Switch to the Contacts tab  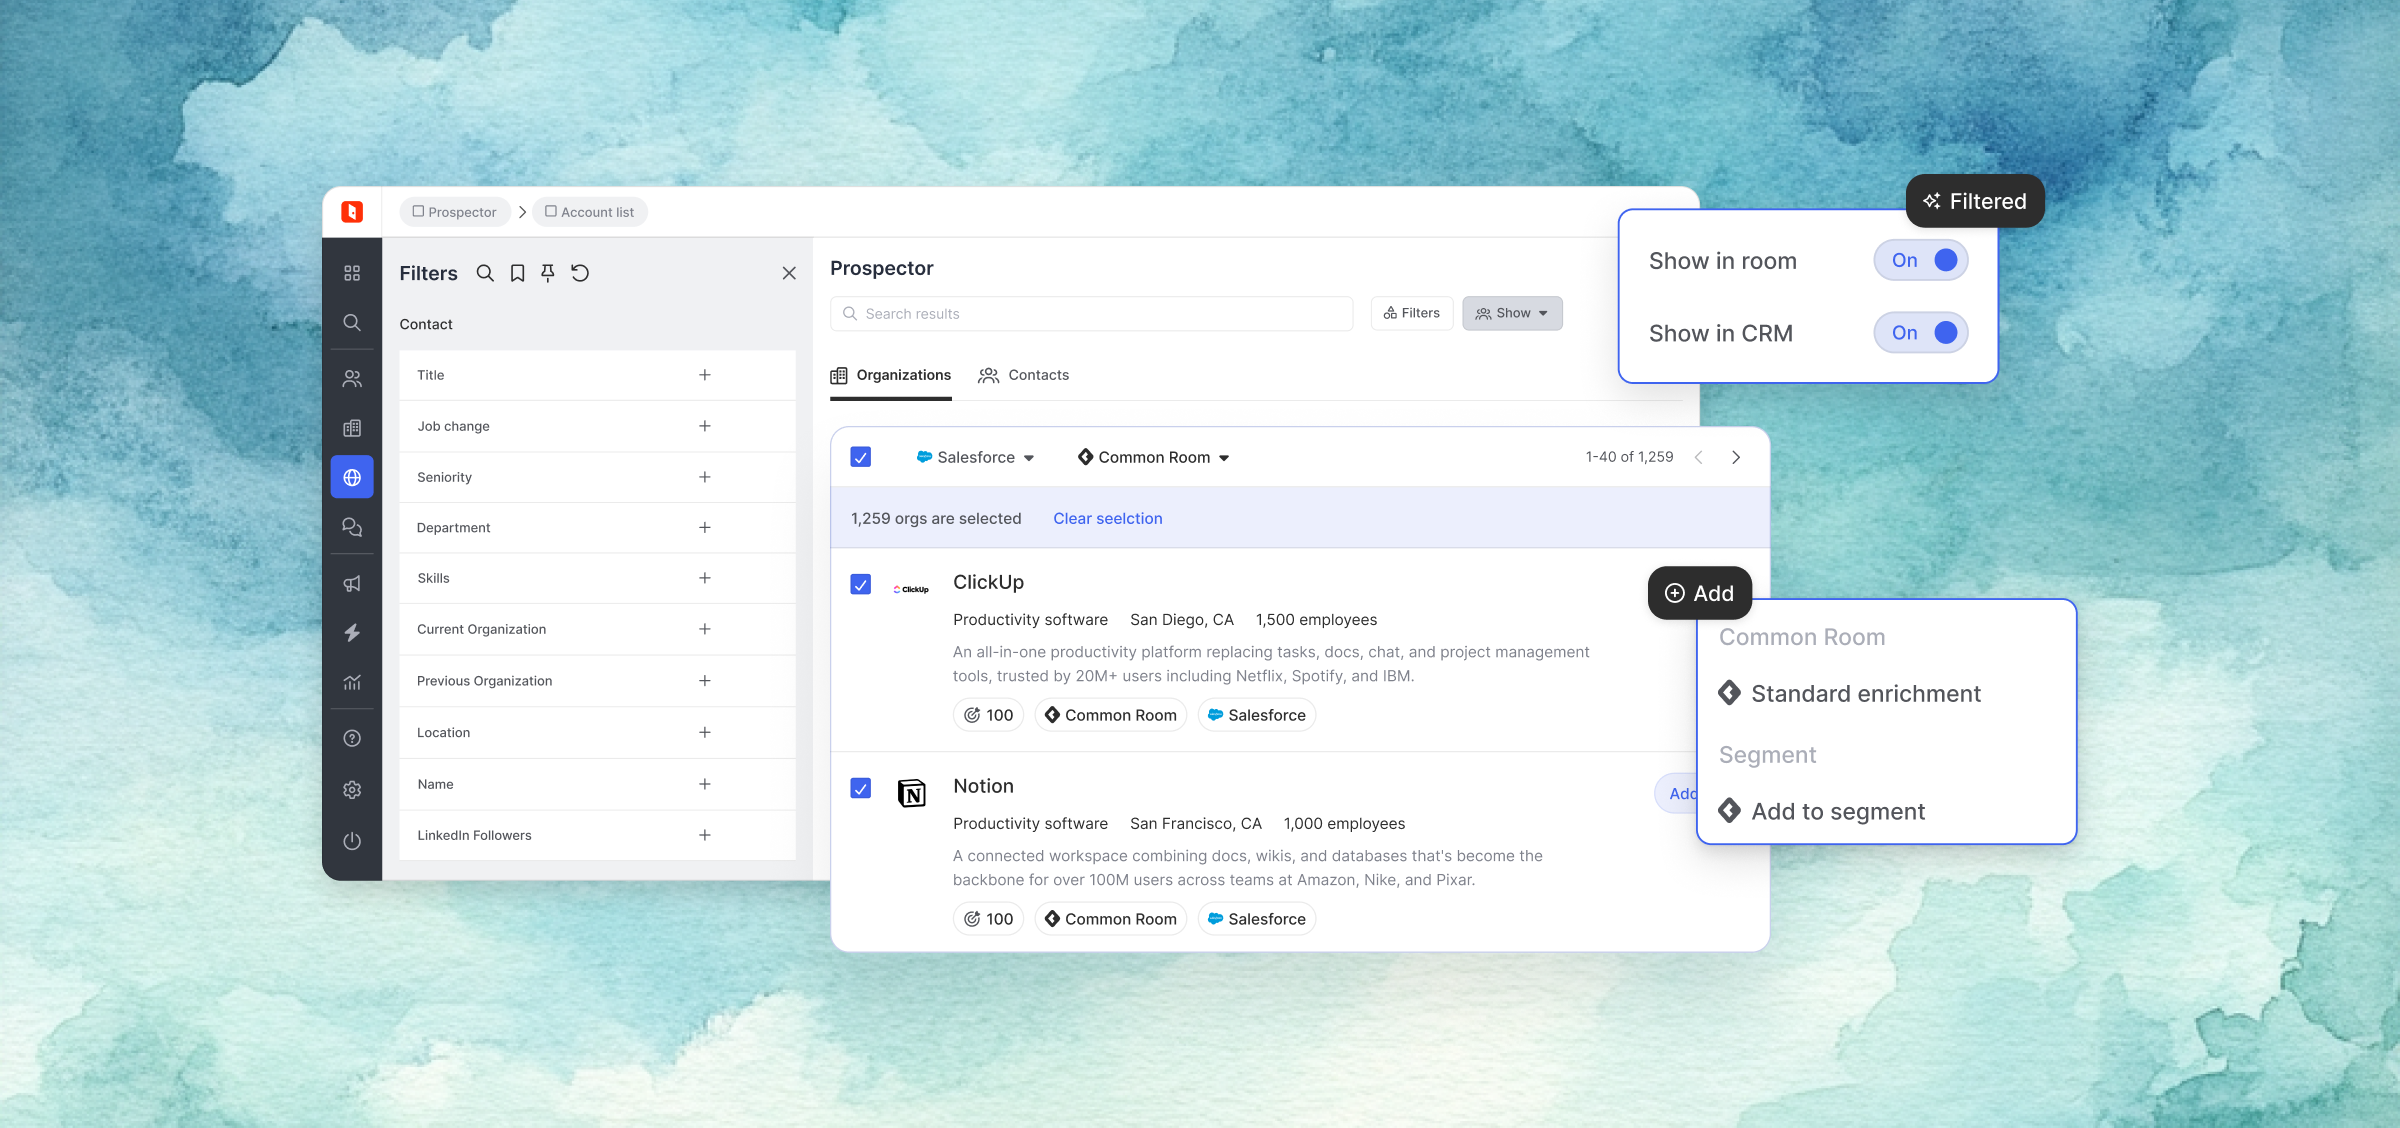click(x=1024, y=375)
